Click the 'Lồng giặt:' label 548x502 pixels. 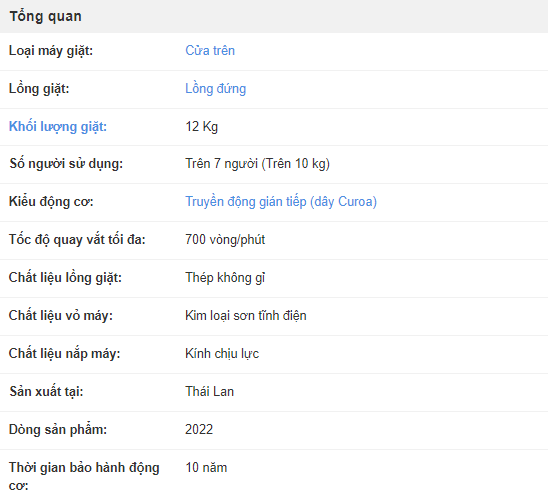point(39,88)
